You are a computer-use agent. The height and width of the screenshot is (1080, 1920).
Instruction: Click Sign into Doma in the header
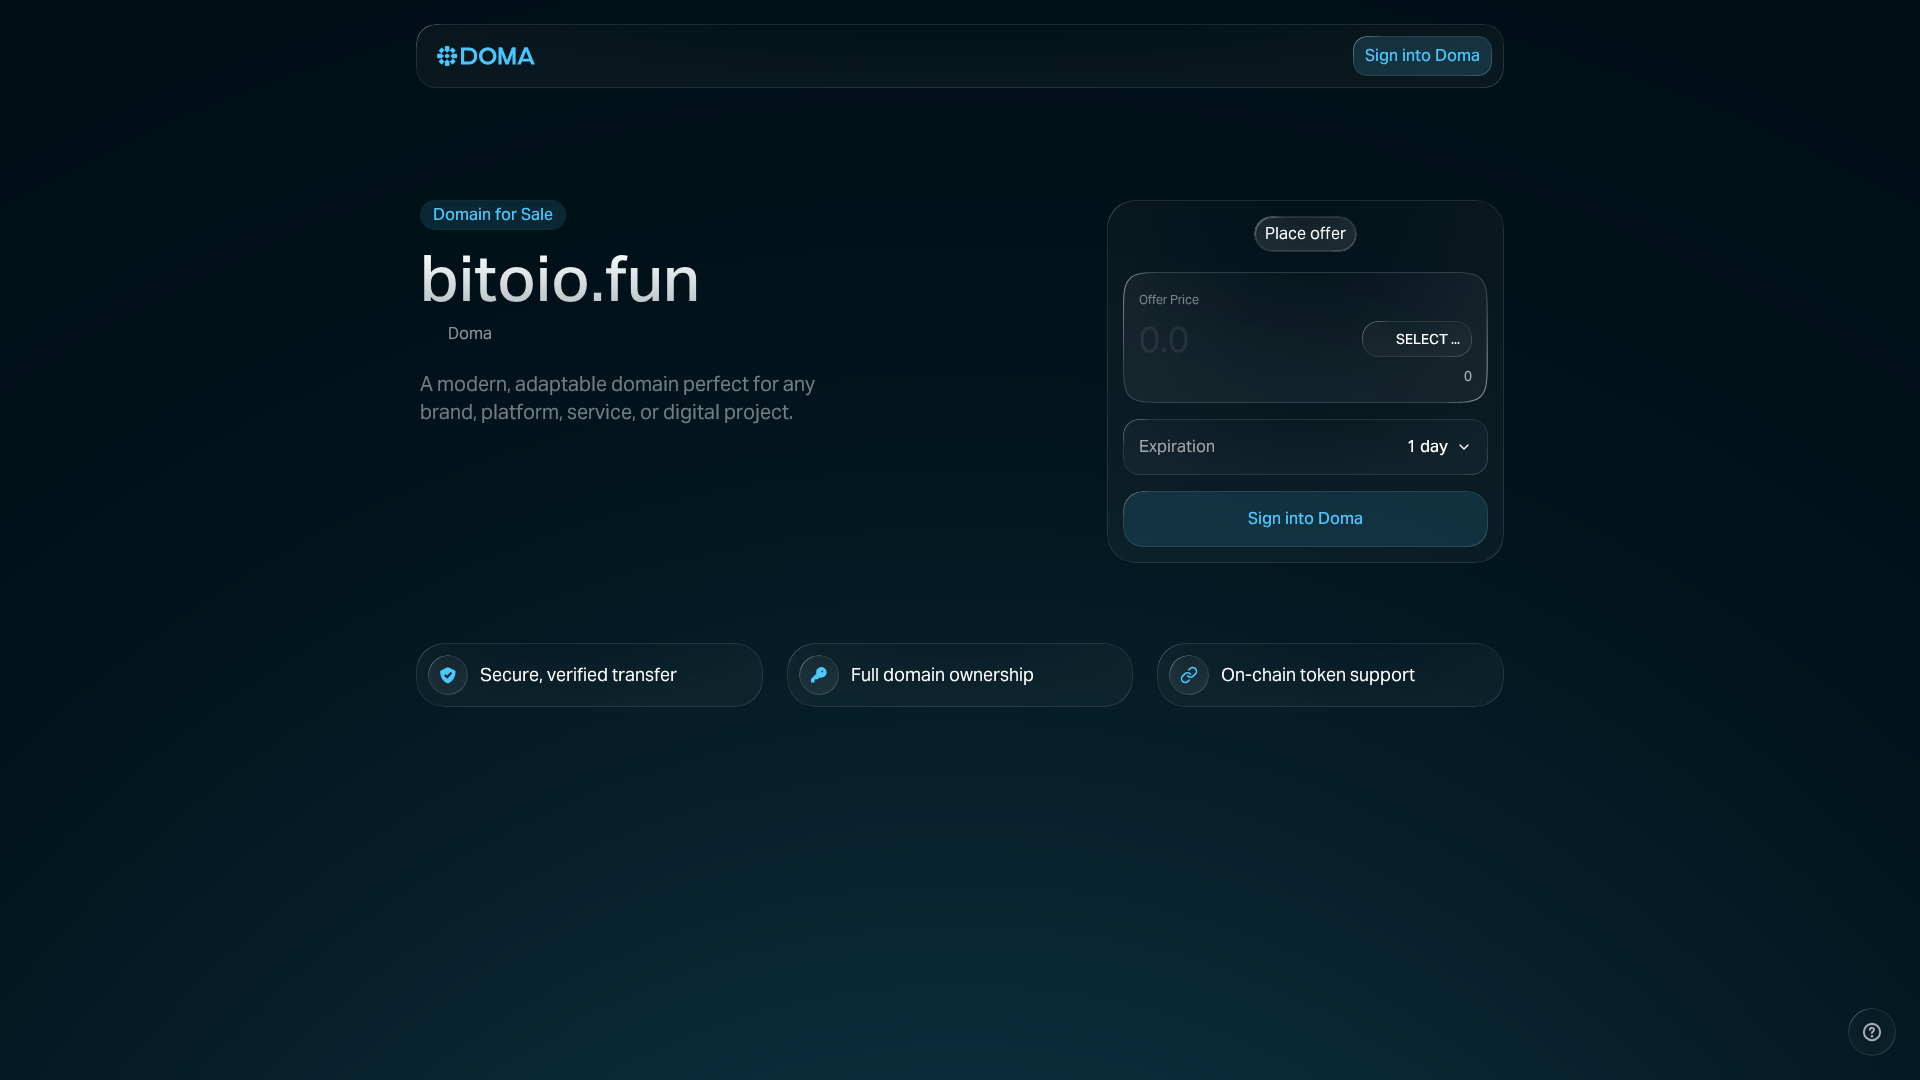(1421, 56)
